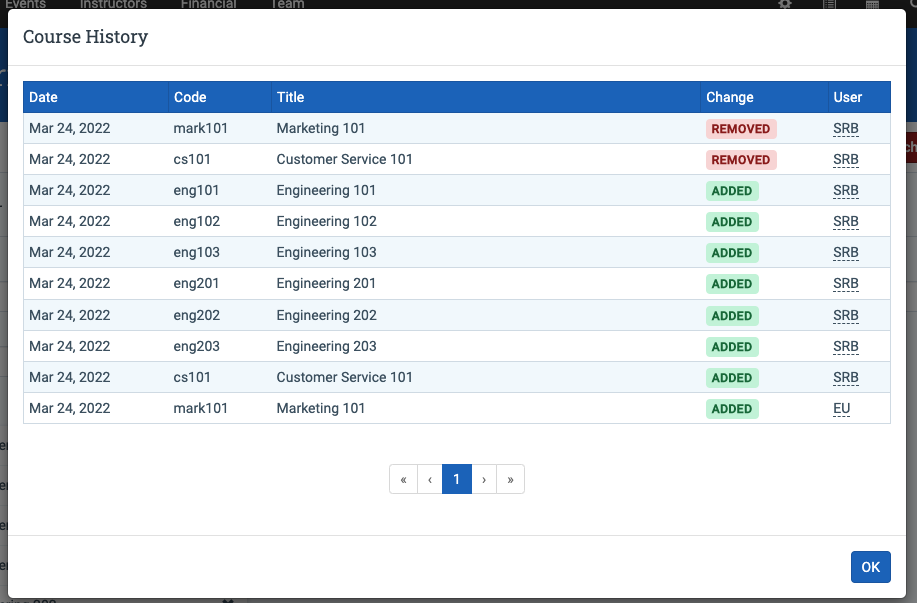
Task: Select page 1 in pagination
Action: coord(457,479)
